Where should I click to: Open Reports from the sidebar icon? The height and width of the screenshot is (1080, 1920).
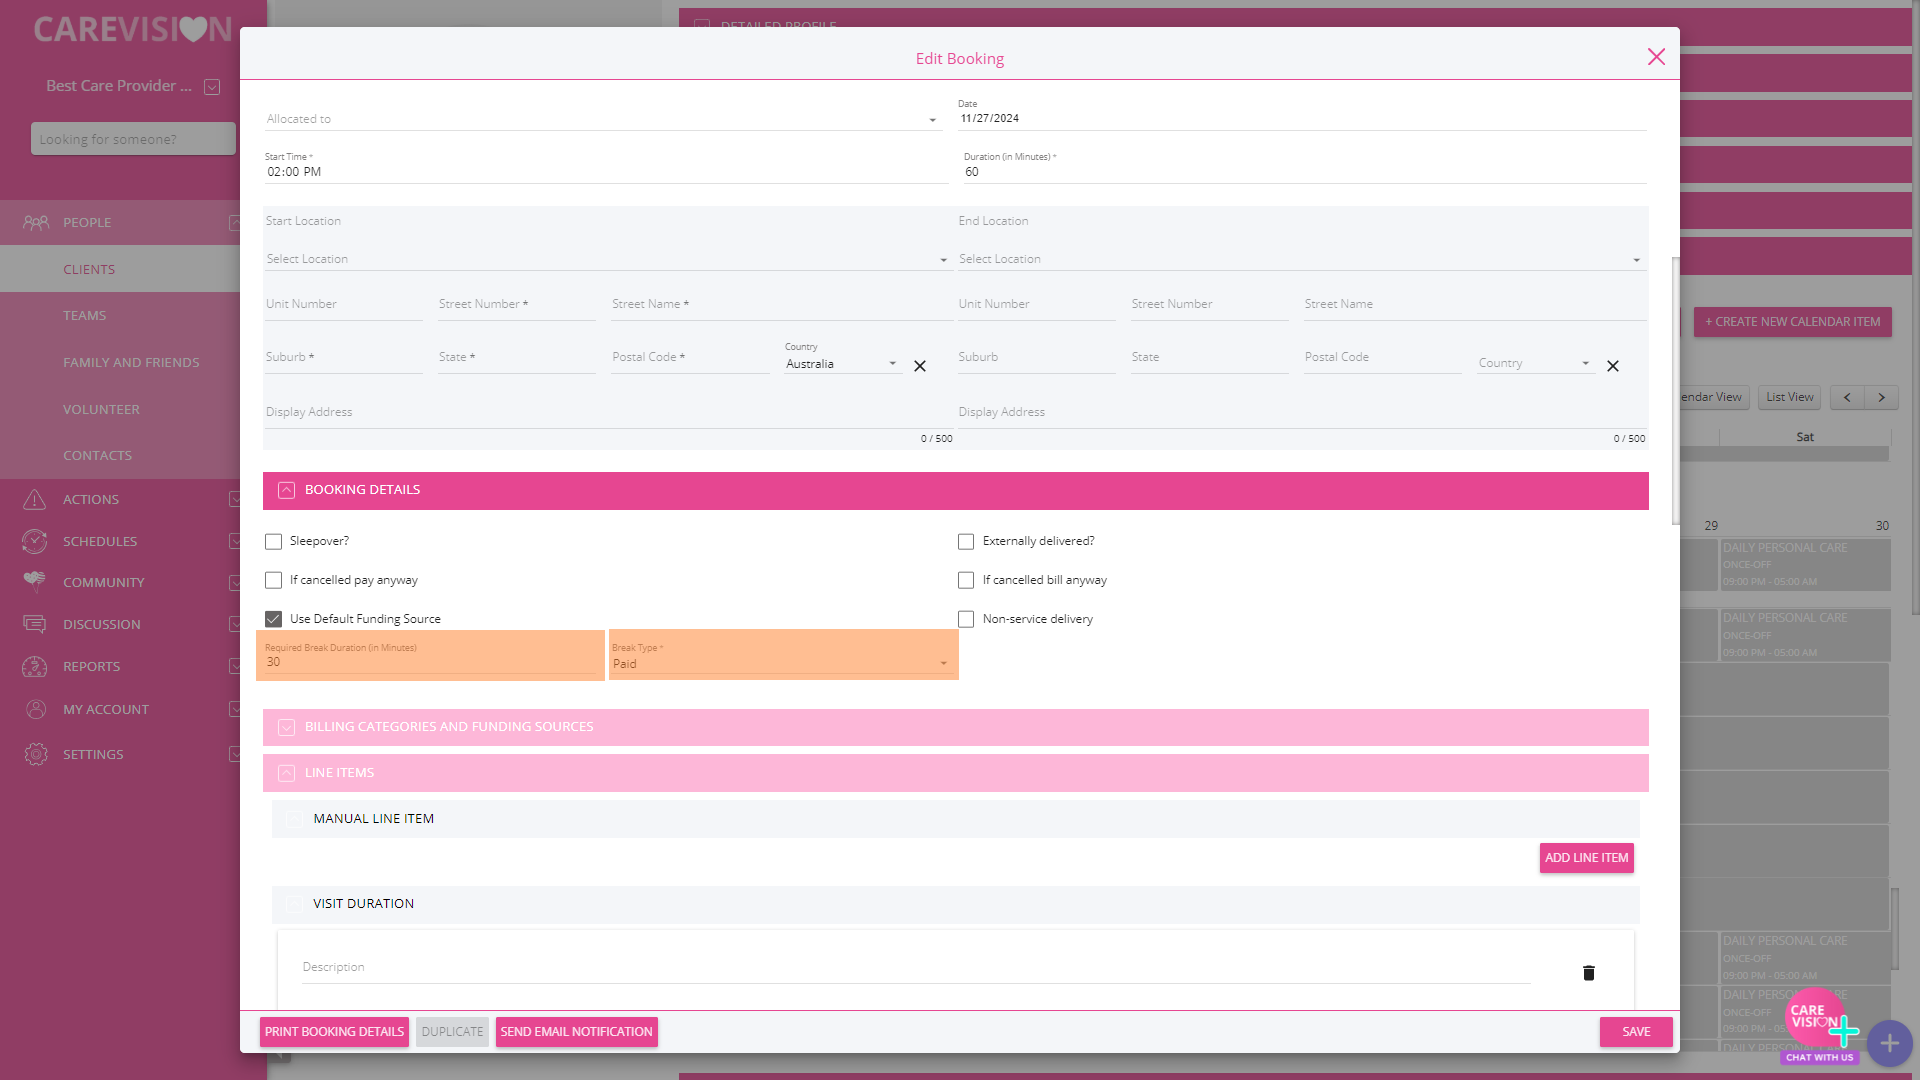[x=35, y=666]
